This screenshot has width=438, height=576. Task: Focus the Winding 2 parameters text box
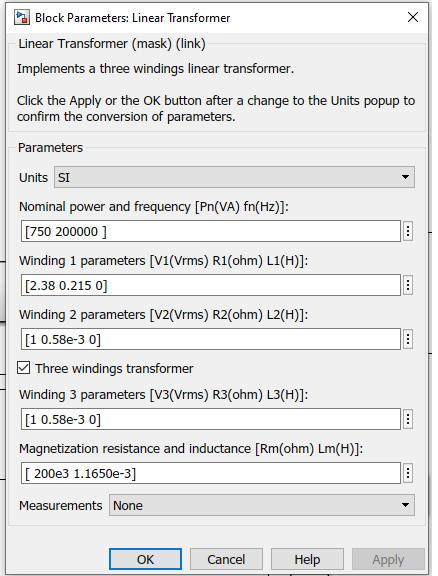pos(211,339)
